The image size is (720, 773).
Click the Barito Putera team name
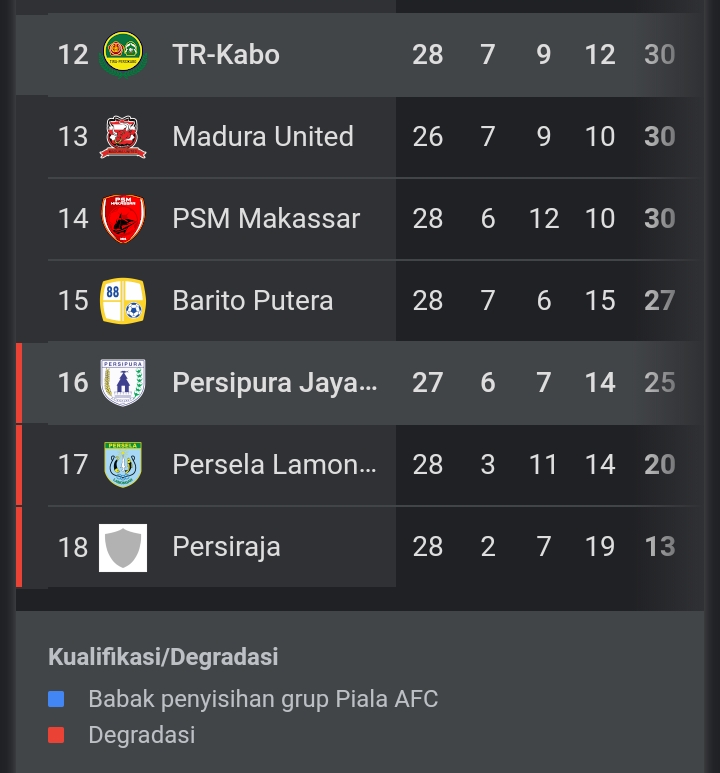252,301
